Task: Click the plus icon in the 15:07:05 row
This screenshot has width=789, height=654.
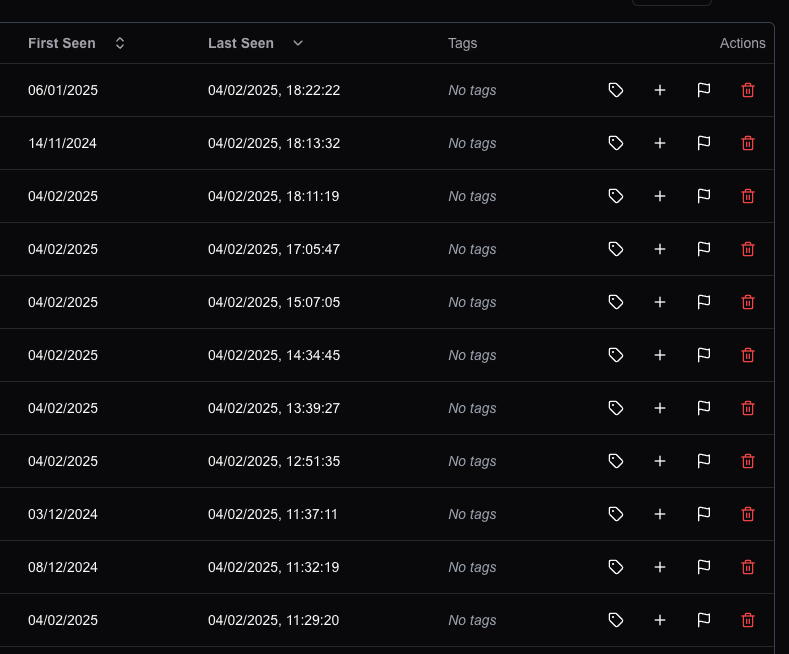Action: [660, 302]
